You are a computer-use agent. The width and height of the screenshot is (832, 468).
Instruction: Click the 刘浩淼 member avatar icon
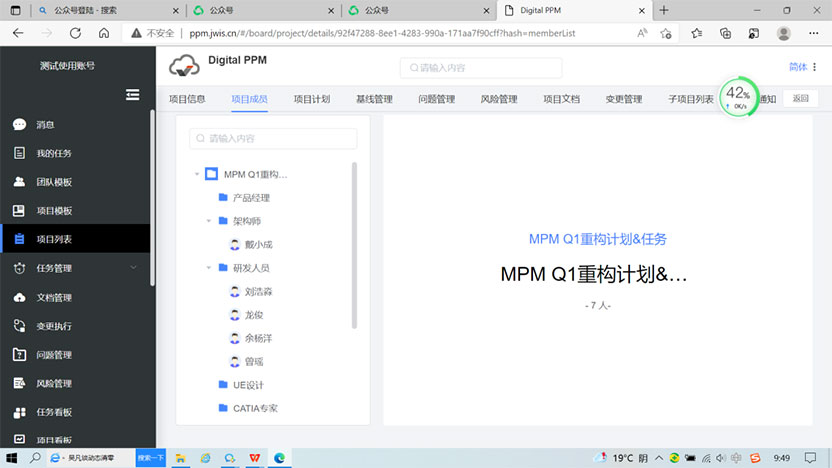coord(235,291)
